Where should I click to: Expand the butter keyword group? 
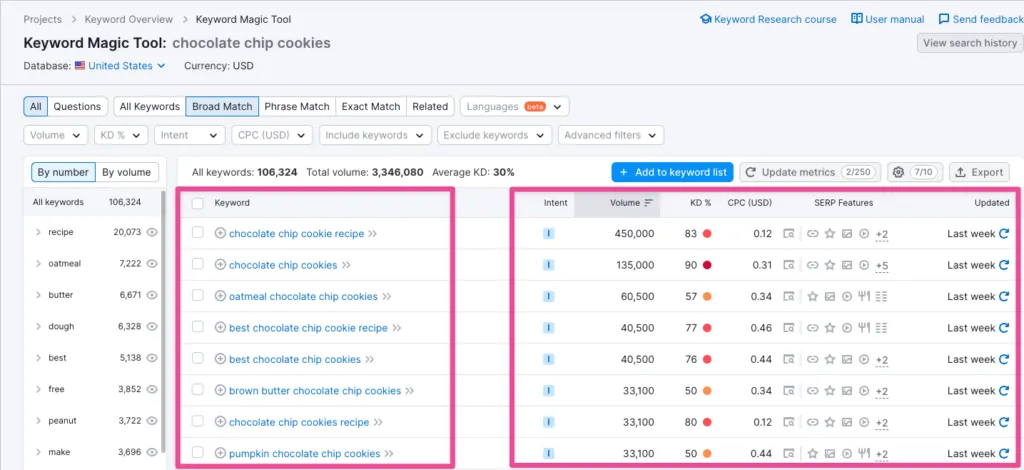39,295
